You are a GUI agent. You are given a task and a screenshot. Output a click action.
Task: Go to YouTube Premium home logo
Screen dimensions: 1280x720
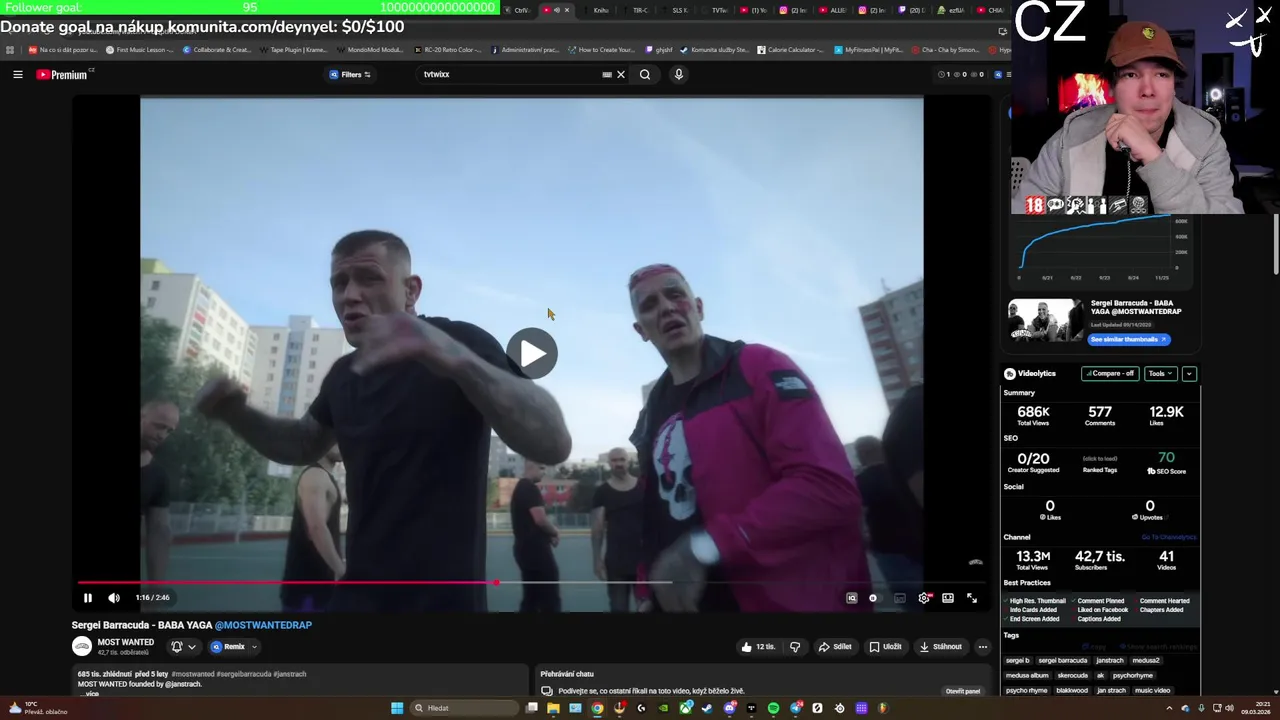[62, 74]
